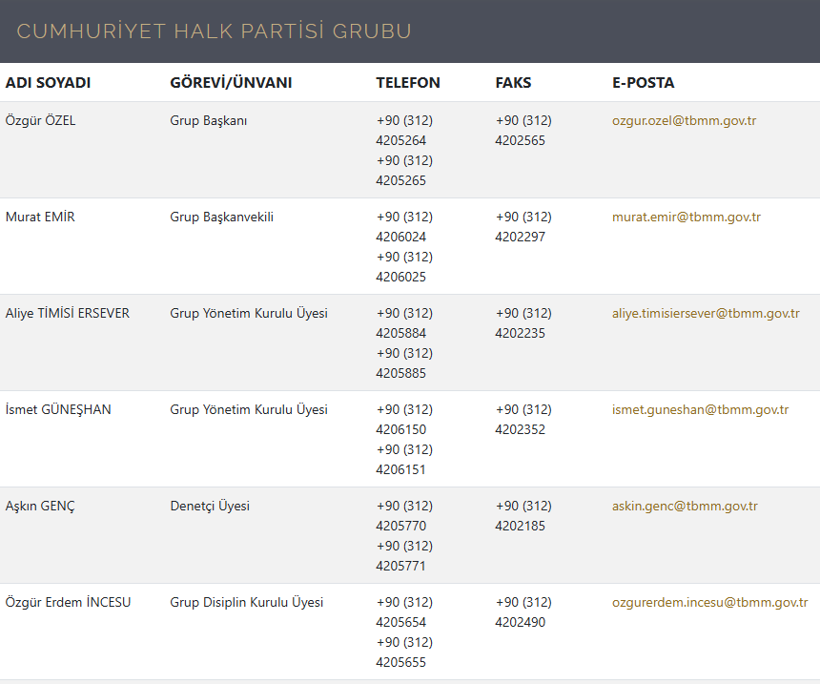
Task: Click the title Grup Disiplin Kurulu Üyesi
Action: [246, 602]
